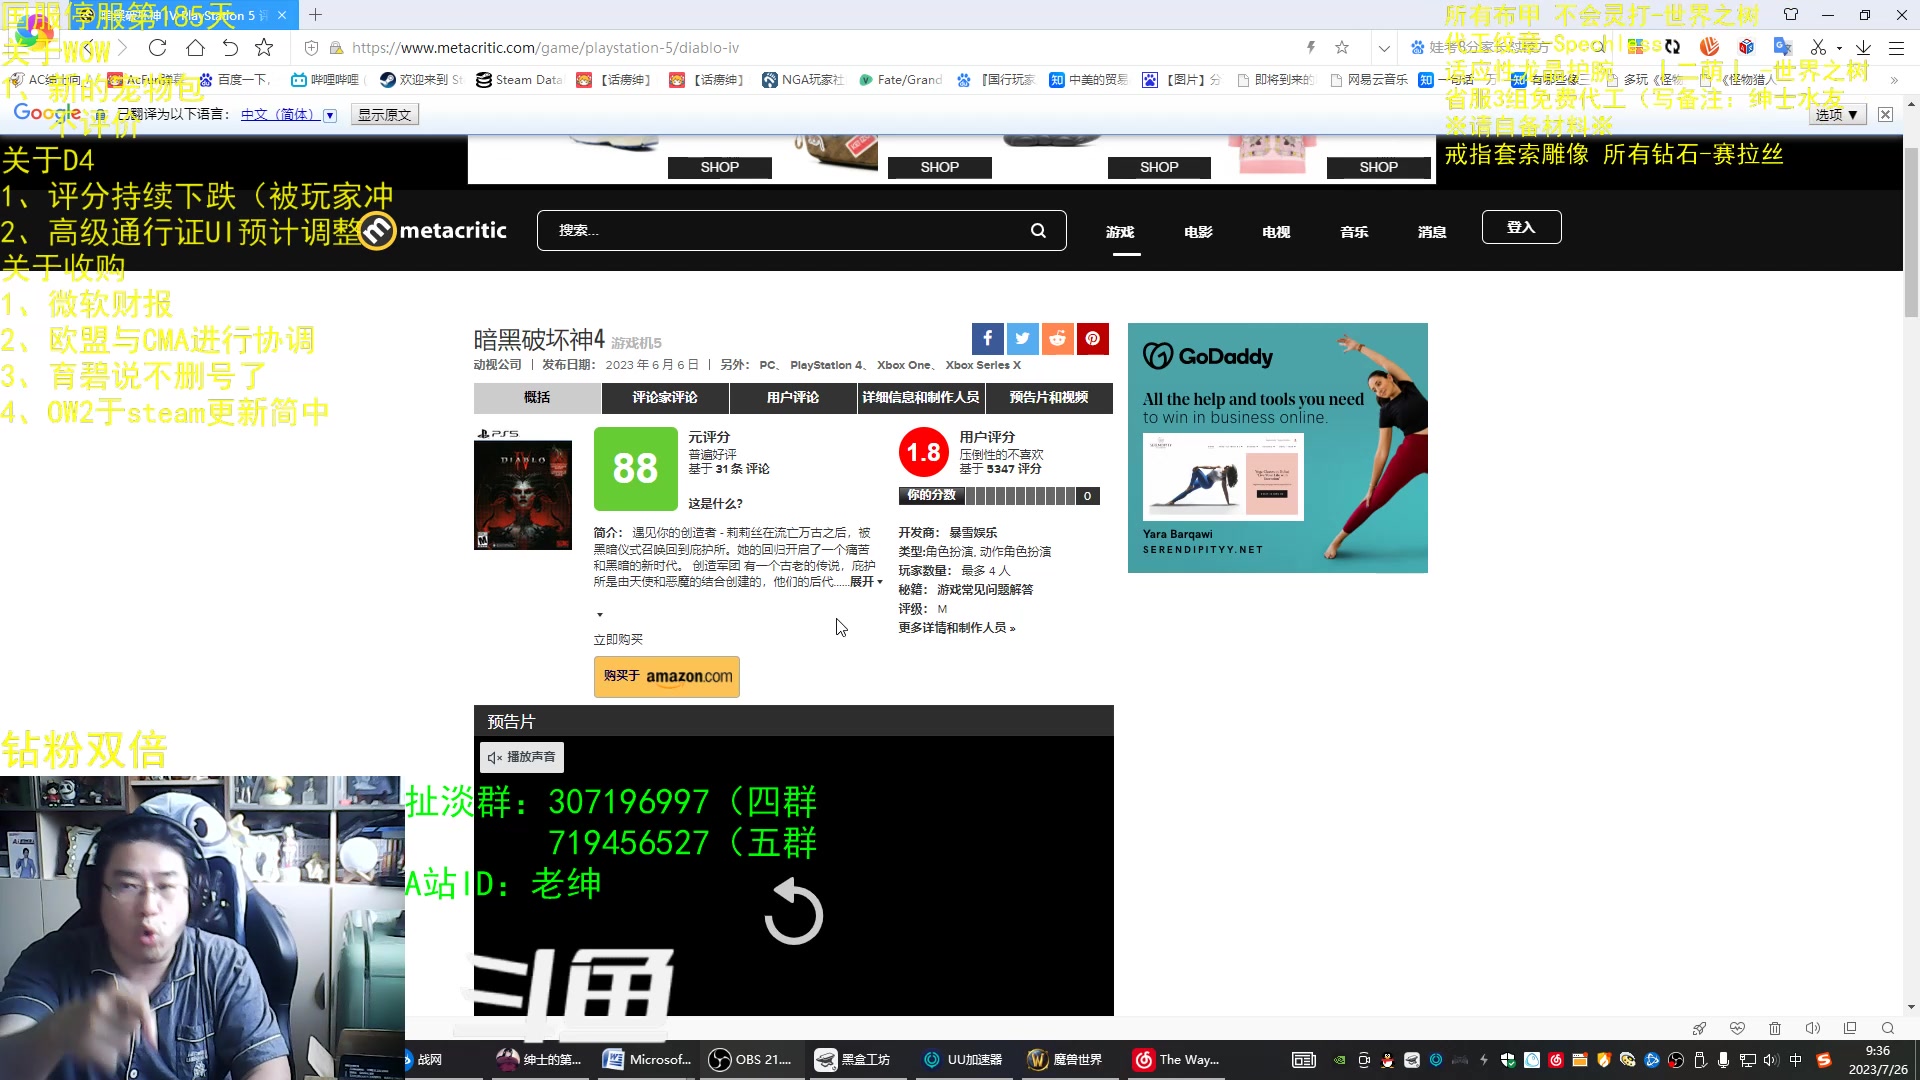Expand the game summary with 展开
Screen dimensions: 1920x1080
click(x=866, y=582)
